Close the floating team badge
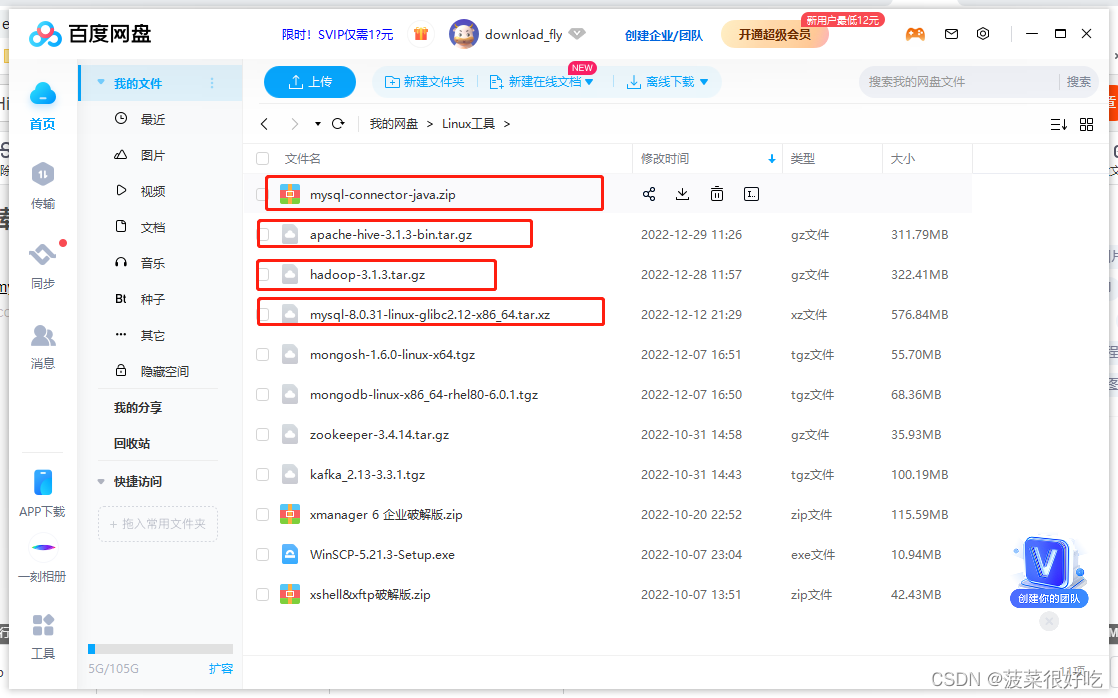The image size is (1118, 698). click(x=1049, y=622)
